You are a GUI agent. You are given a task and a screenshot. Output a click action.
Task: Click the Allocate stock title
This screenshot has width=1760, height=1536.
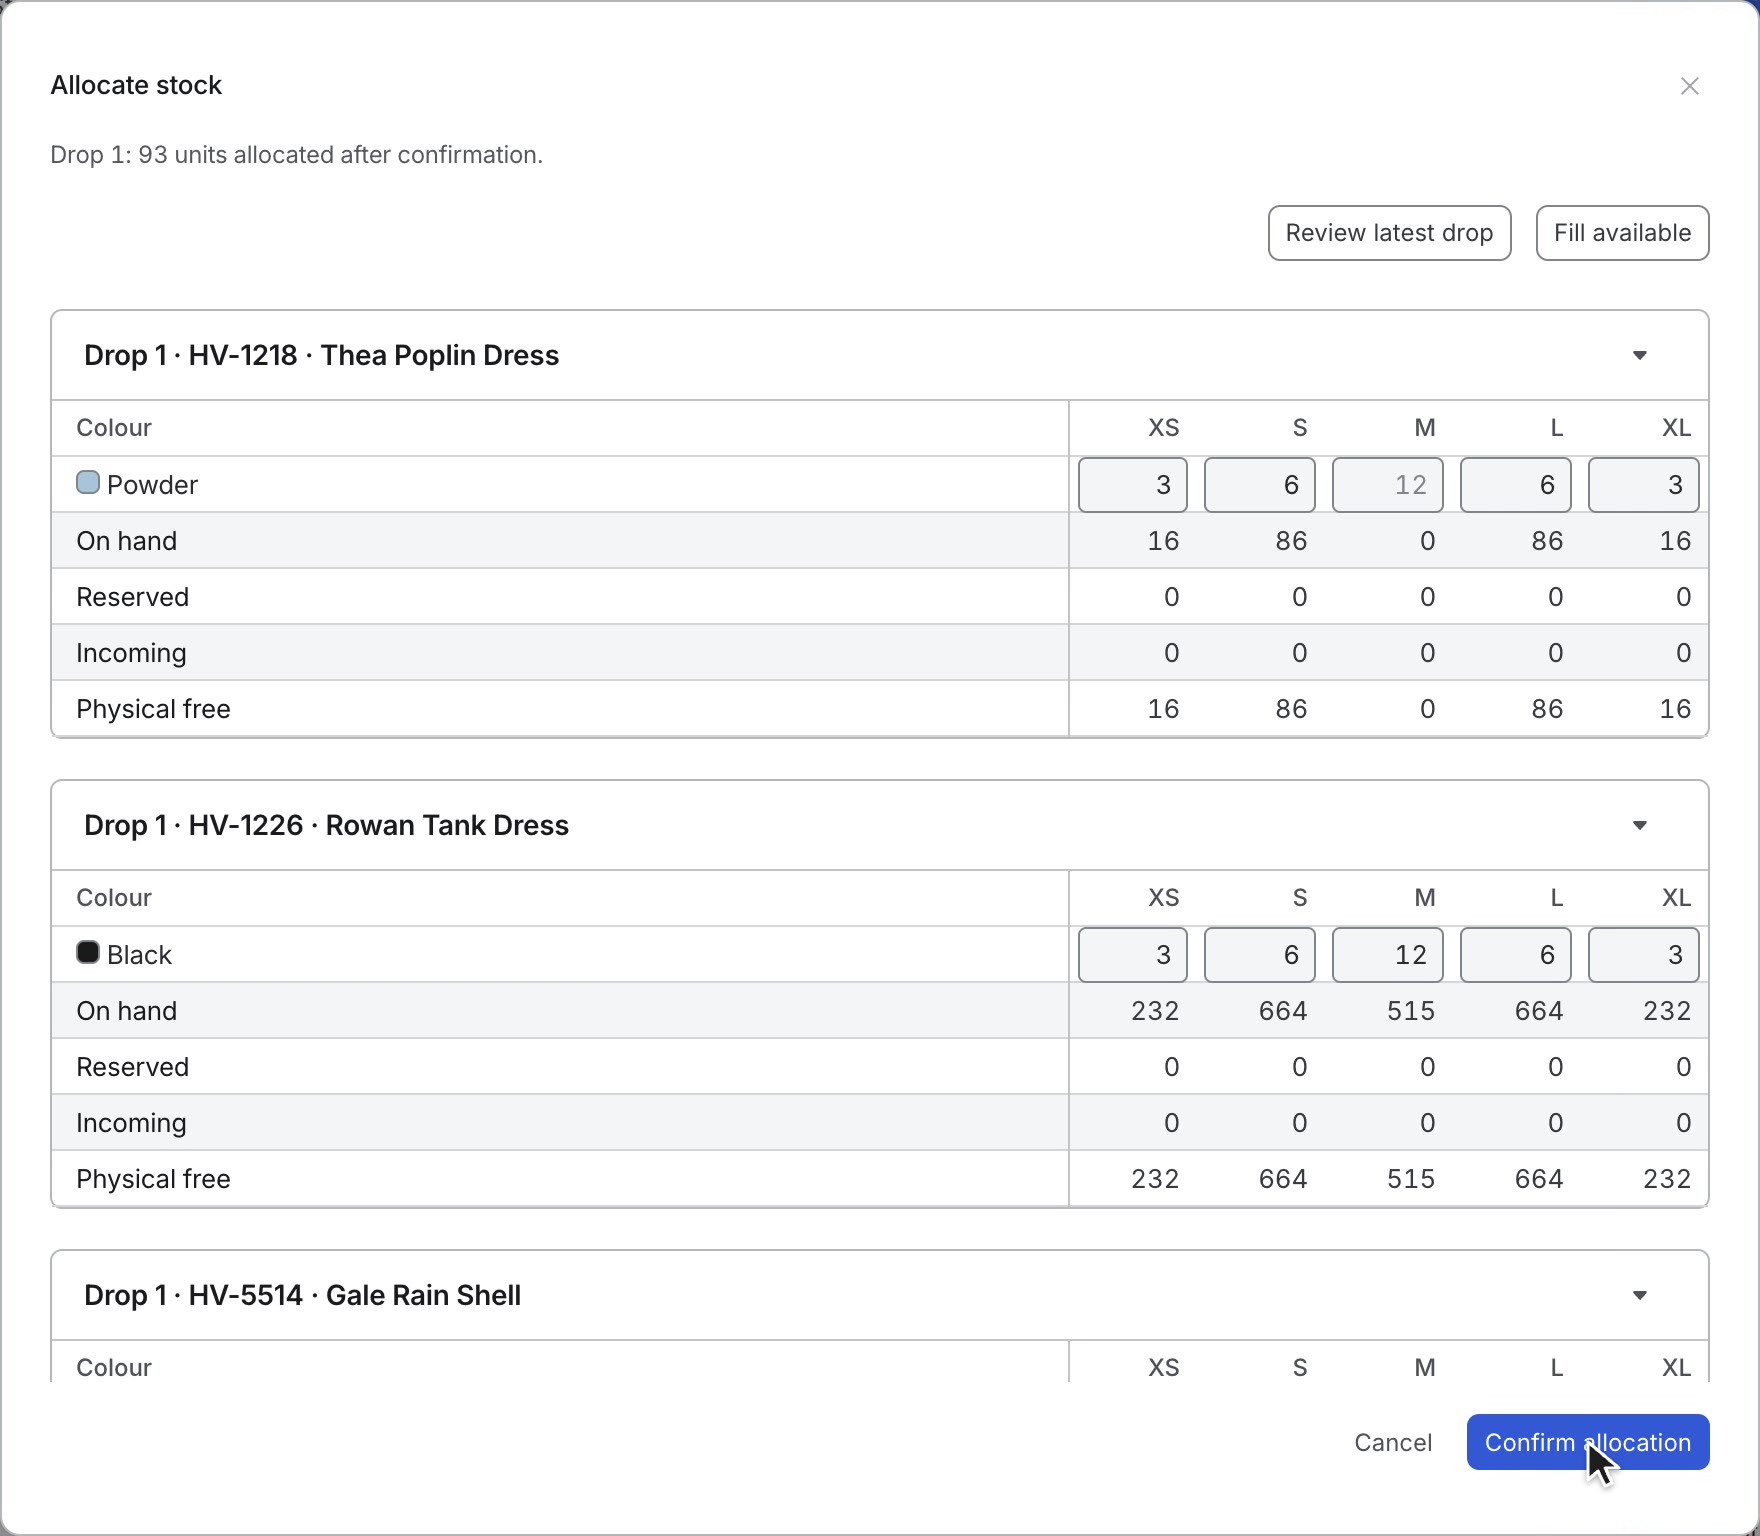tap(136, 85)
